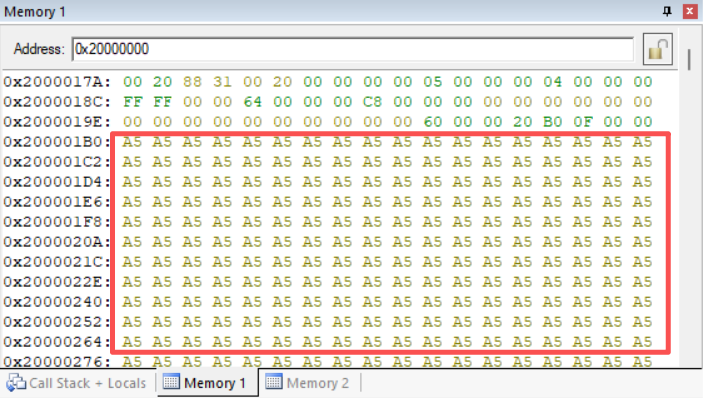
Task: Click the Call Stack + Locals tab icon
Action: (x=16, y=383)
